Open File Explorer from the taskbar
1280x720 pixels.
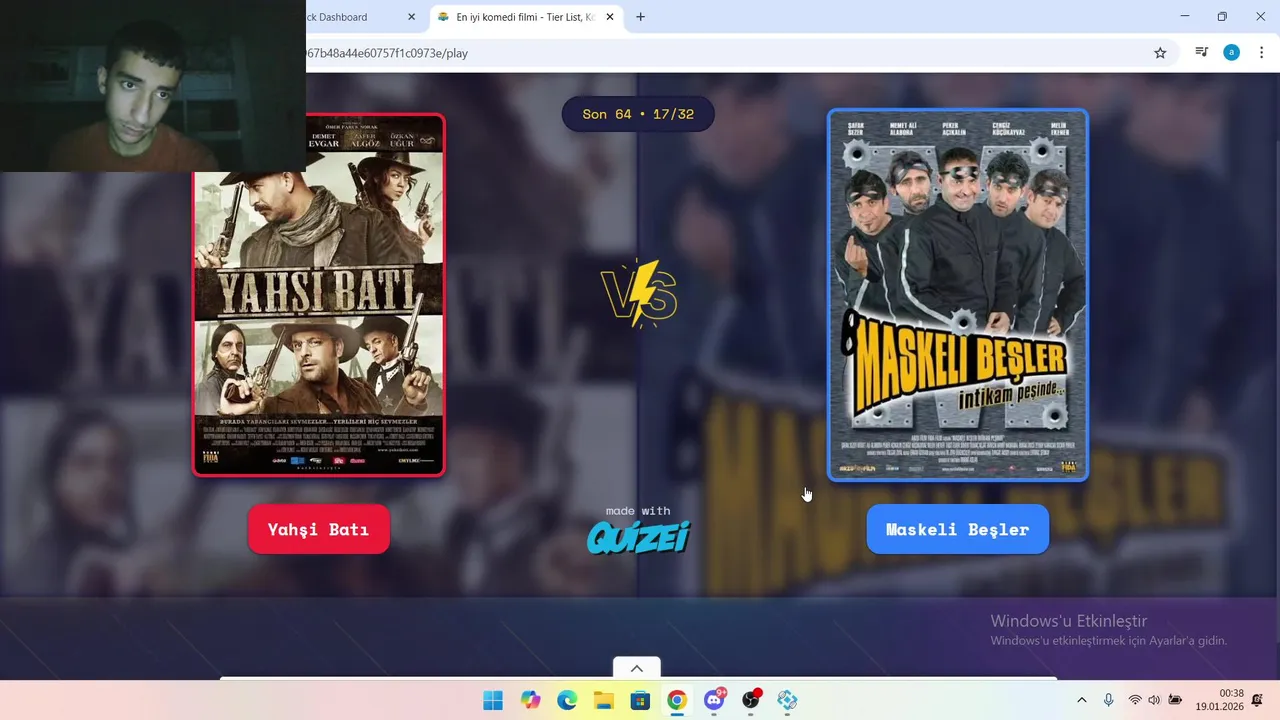[x=604, y=700]
